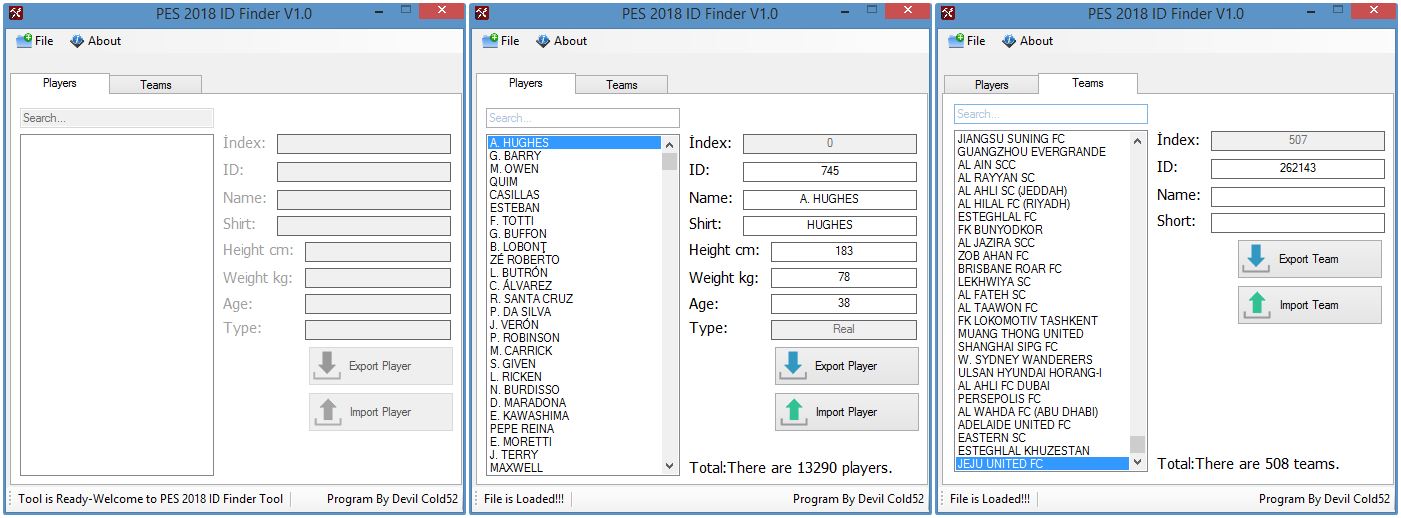Viewport: 1401px width, 518px height.
Task: Click scroll-down arrow of teams list
Action: [1137, 463]
